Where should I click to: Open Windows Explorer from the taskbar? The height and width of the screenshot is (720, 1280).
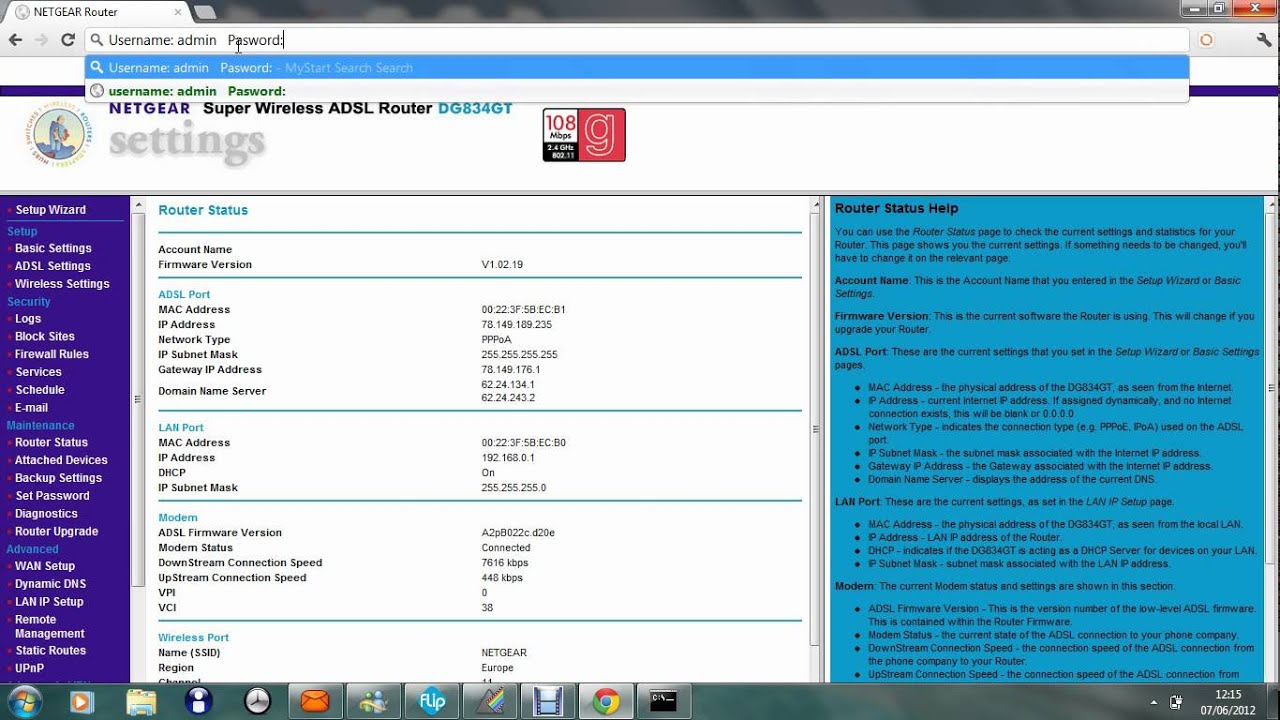[x=141, y=702]
